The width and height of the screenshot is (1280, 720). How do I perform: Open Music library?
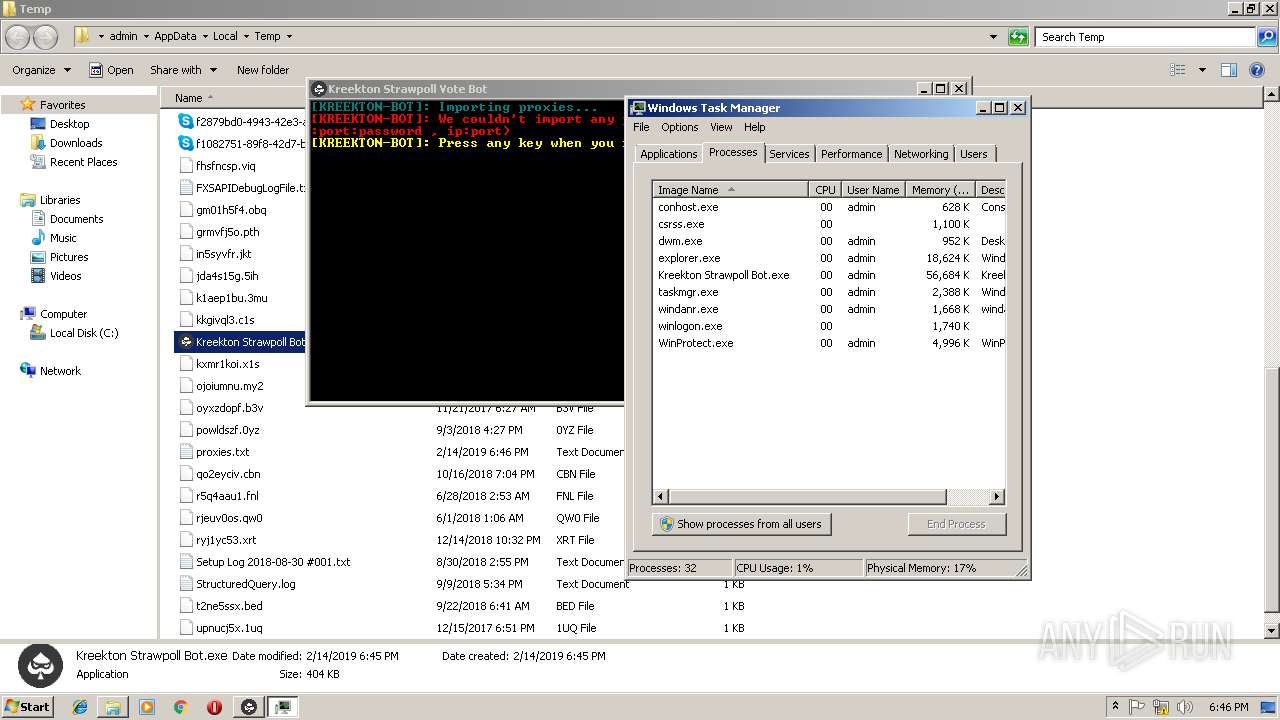pos(63,238)
